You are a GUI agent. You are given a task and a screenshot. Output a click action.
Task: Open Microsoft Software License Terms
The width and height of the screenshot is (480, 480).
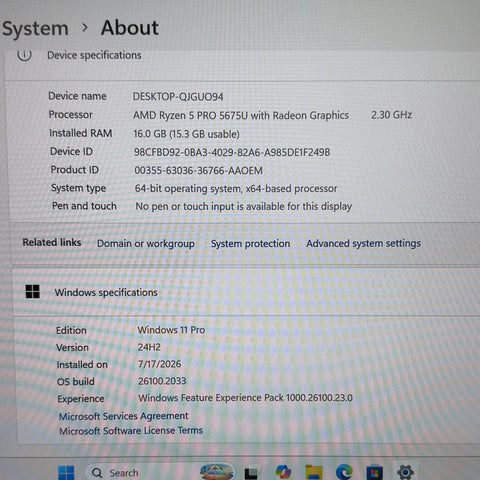(131, 431)
